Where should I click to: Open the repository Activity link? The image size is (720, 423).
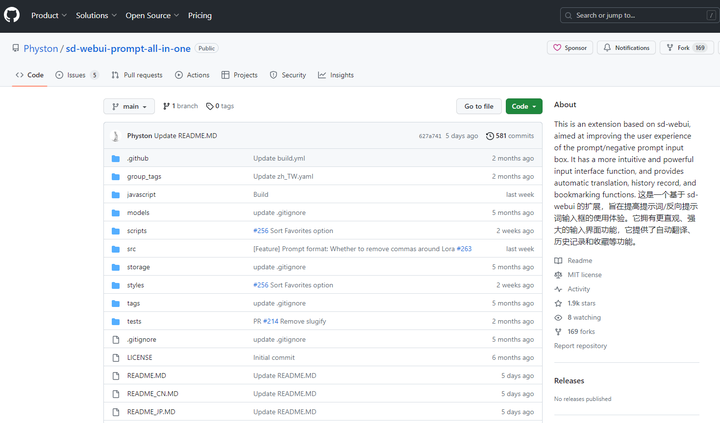click(x=572, y=289)
